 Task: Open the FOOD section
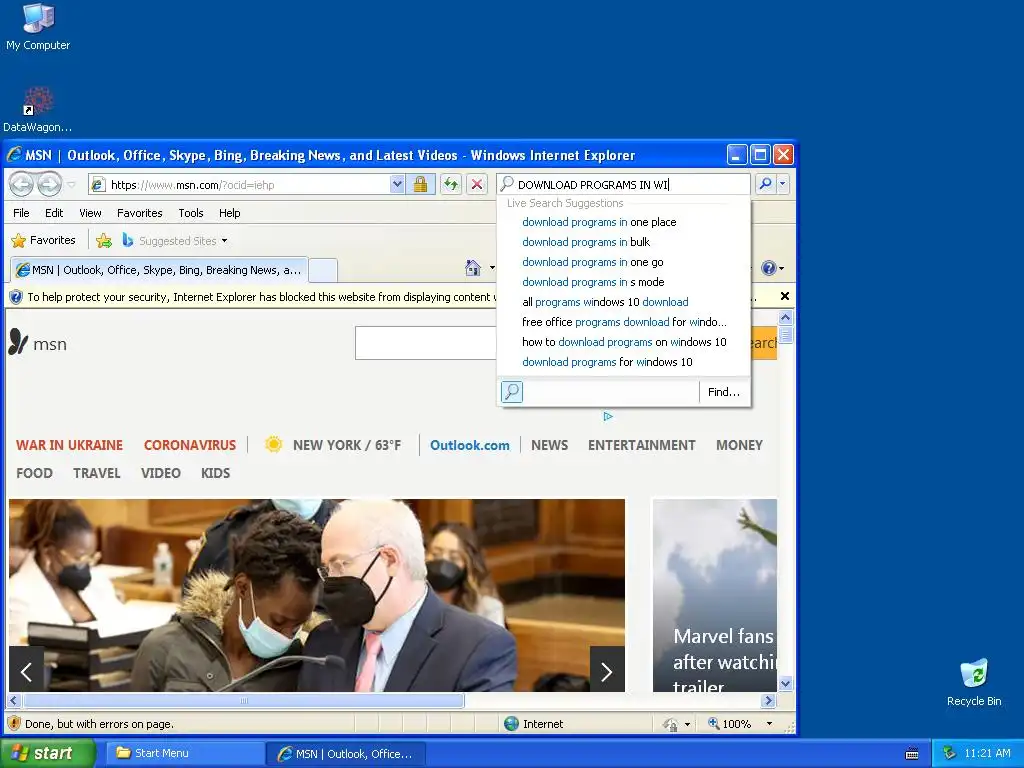click(x=34, y=473)
